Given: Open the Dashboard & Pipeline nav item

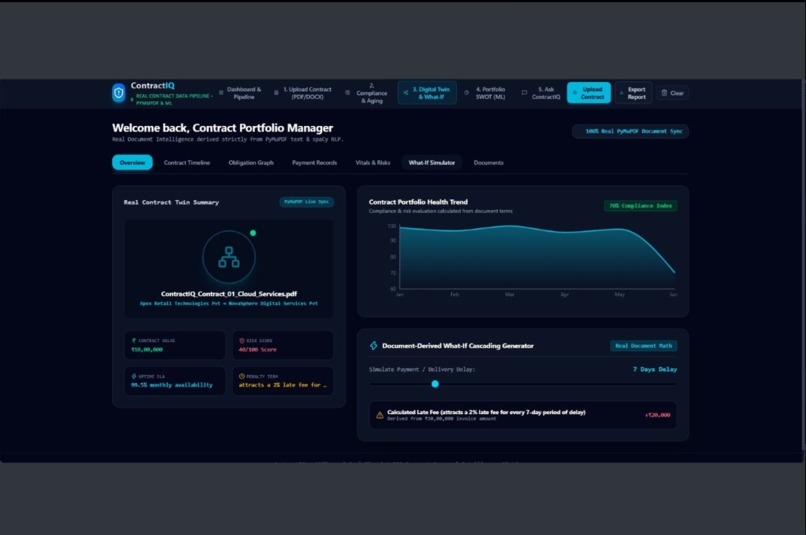Looking at the screenshot, I should tap(241, 93).
